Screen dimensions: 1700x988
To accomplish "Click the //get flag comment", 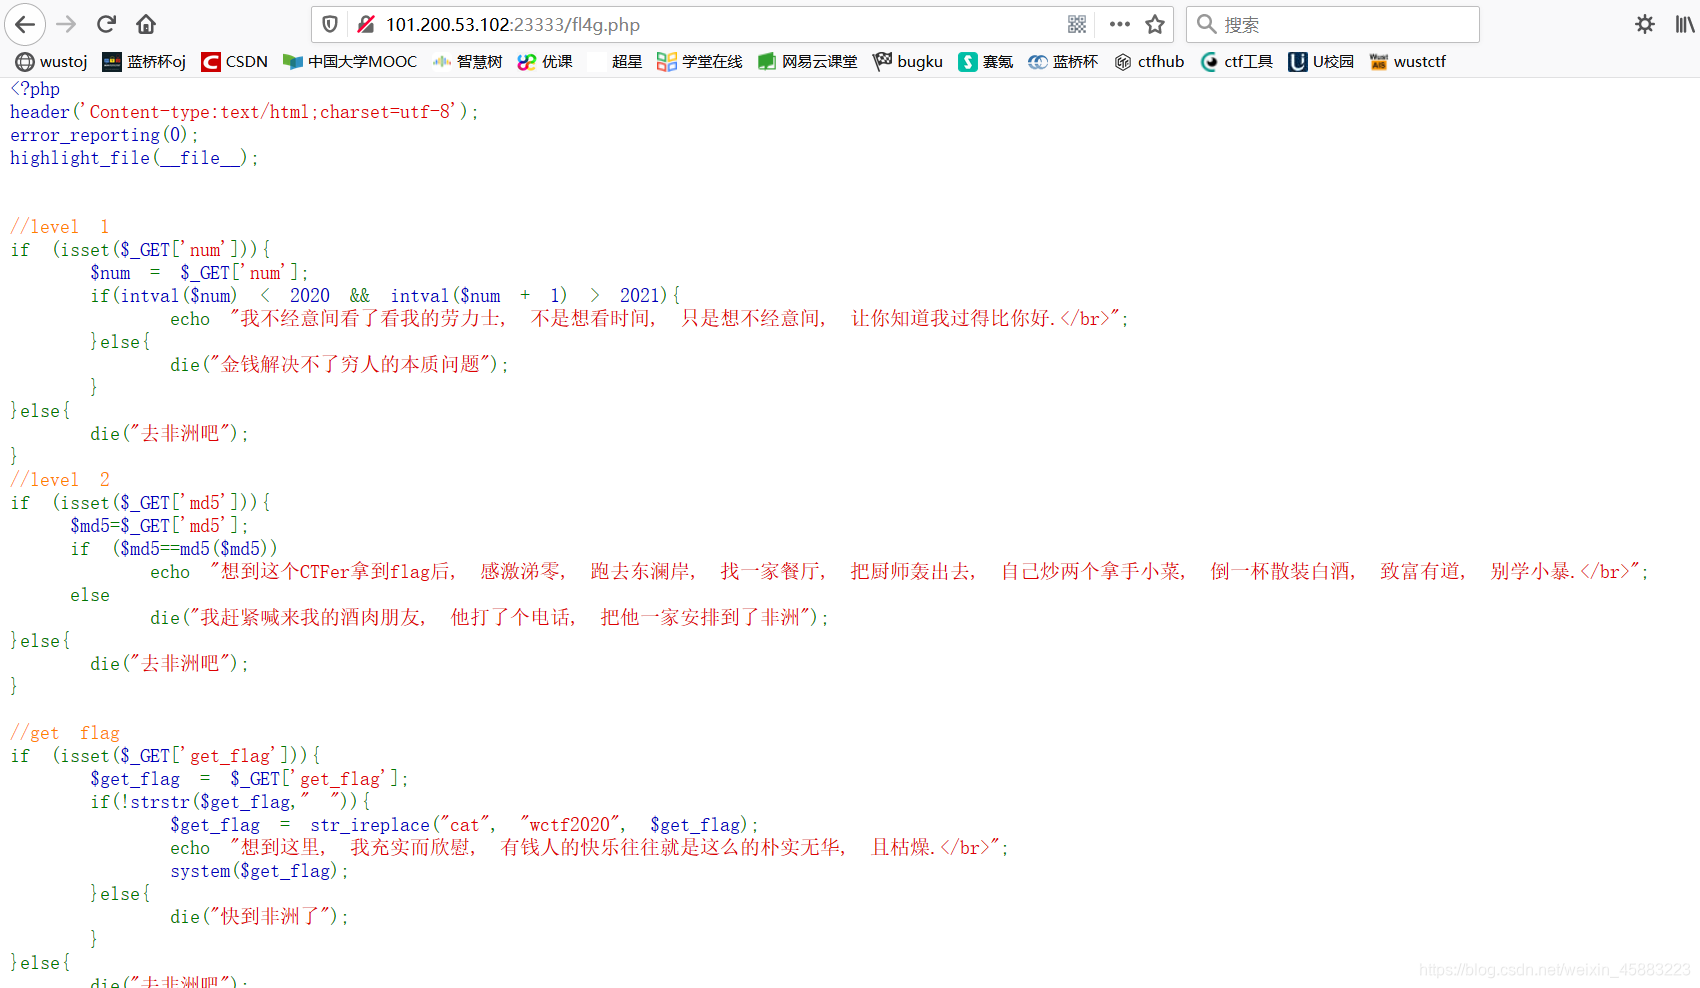I will point(65,733).
